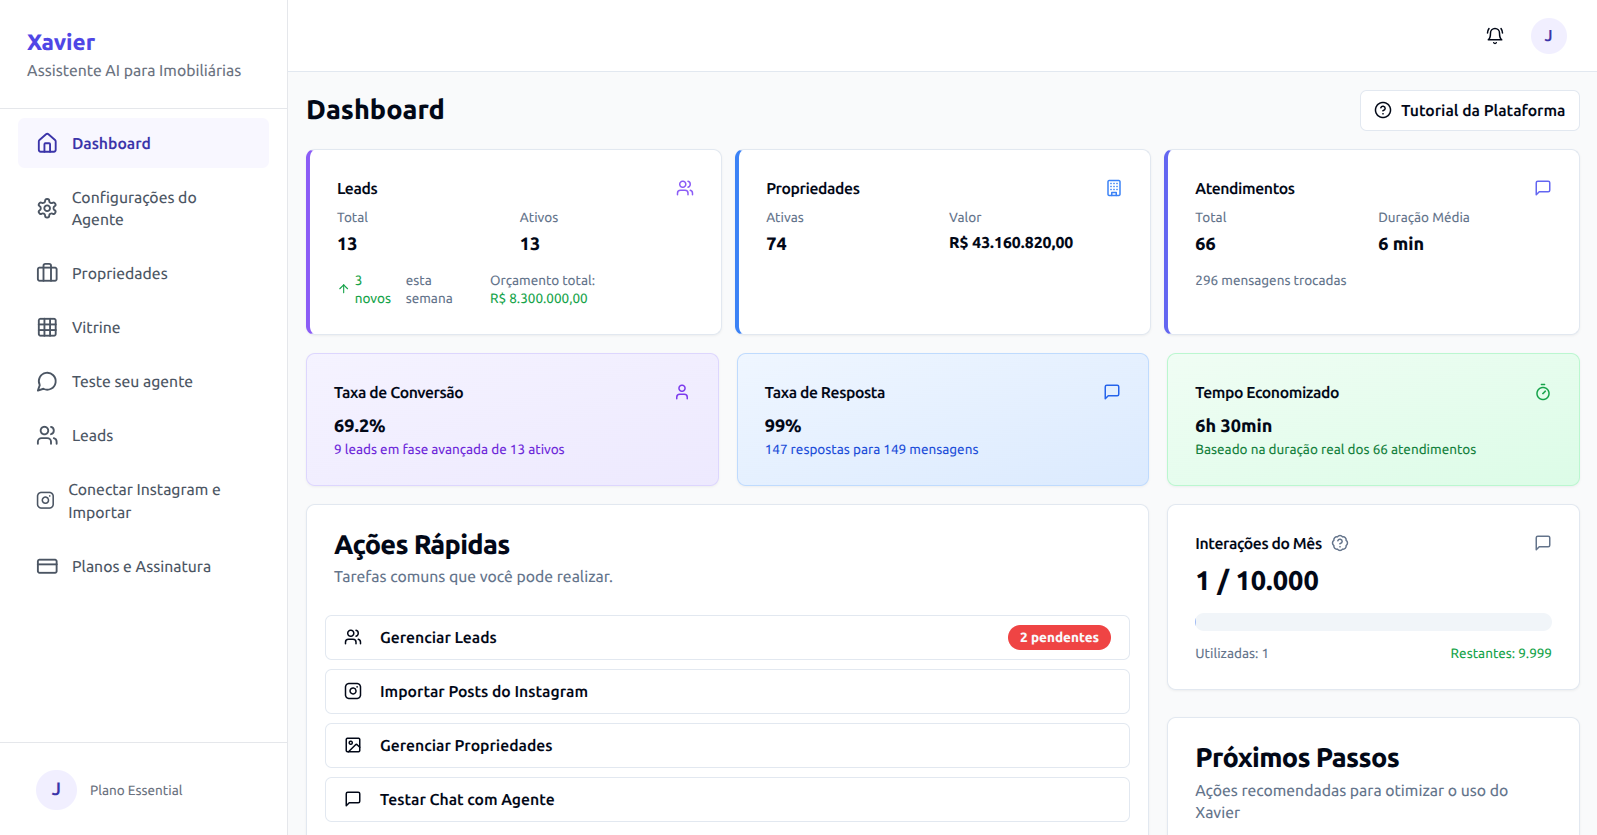
Task: Click the 6 min Duração Média value
Action: 1401,244
